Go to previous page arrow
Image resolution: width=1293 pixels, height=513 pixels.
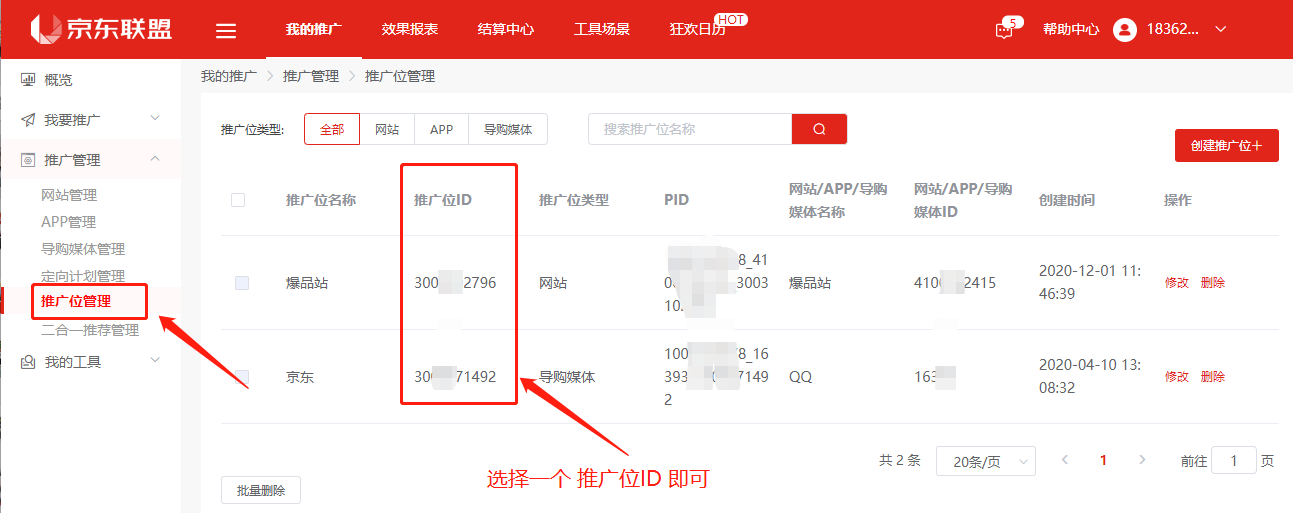[x=1065, y=460]
